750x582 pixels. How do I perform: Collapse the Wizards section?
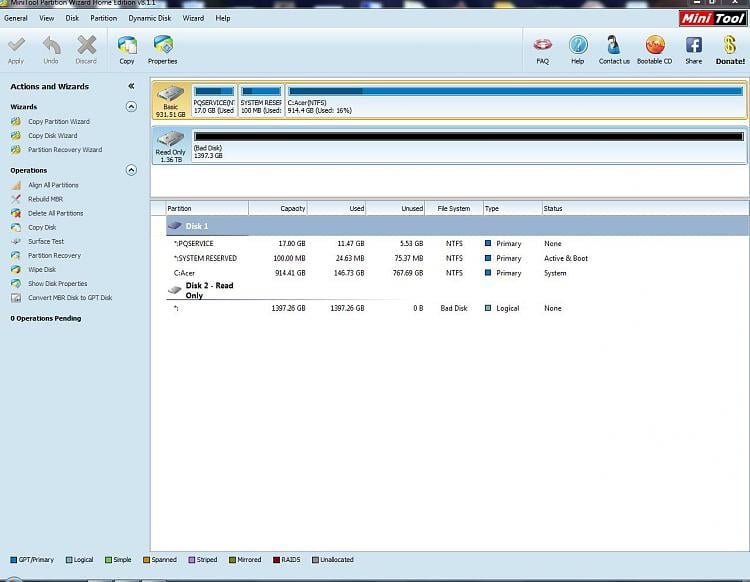(131, 107)
